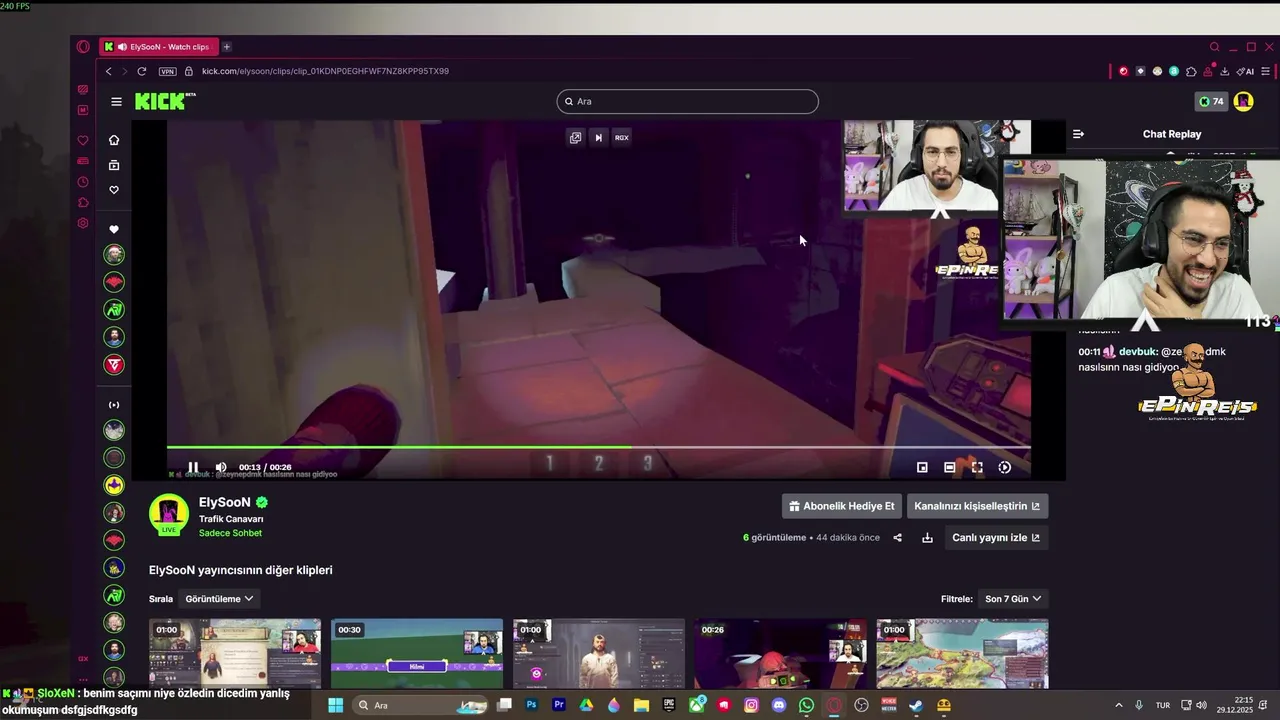This screenshot has width=1280, height=720.
Task: Download the clip
Action: coord(927,538)
